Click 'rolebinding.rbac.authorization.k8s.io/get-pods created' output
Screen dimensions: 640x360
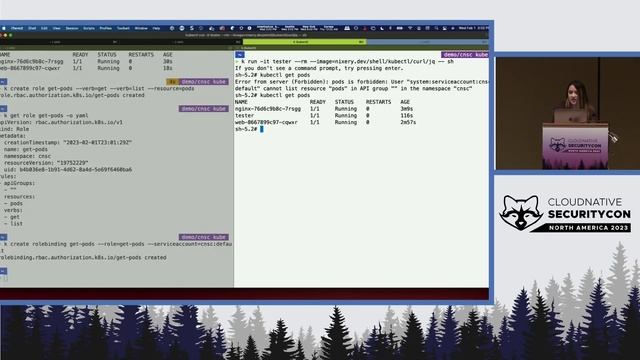click(83, 258)
